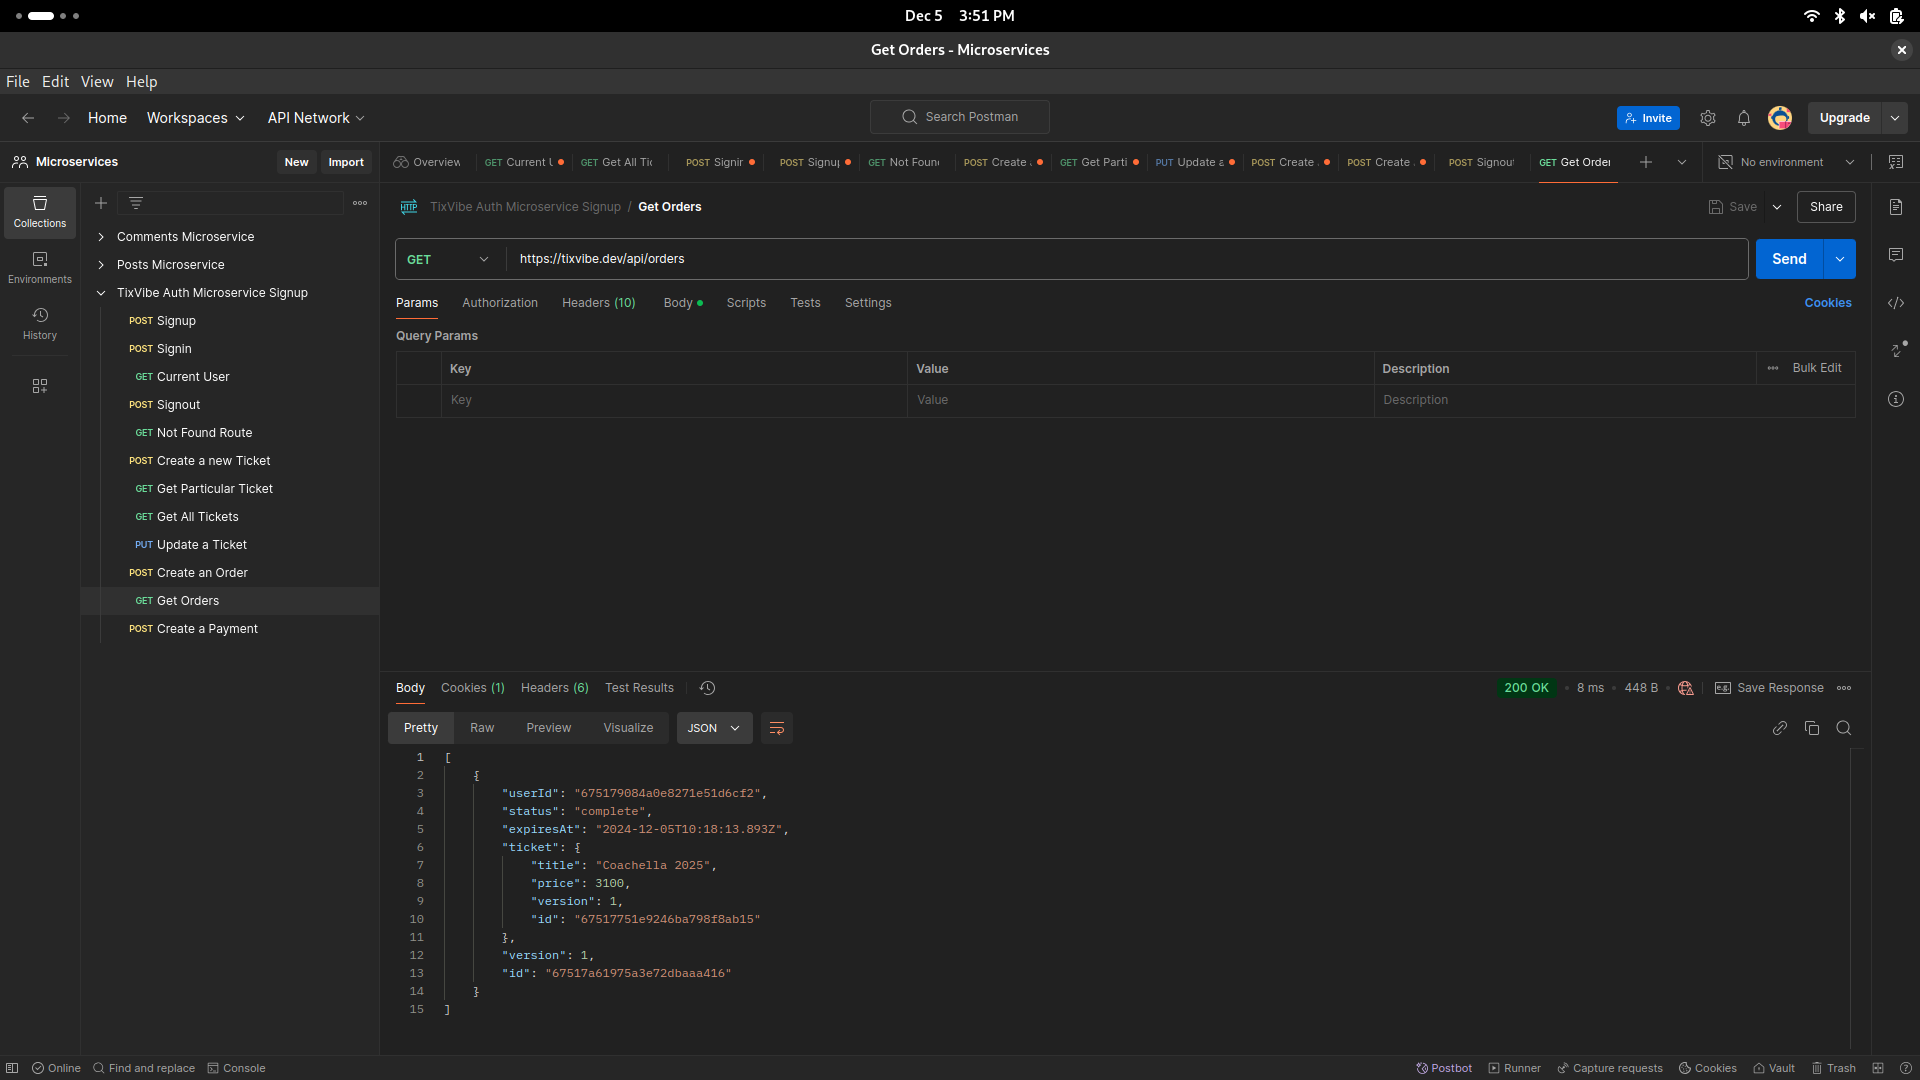Viewport: 1920px width, 1080px height.
Task: Open the settings gear icon
Action: pos(1708,118)
